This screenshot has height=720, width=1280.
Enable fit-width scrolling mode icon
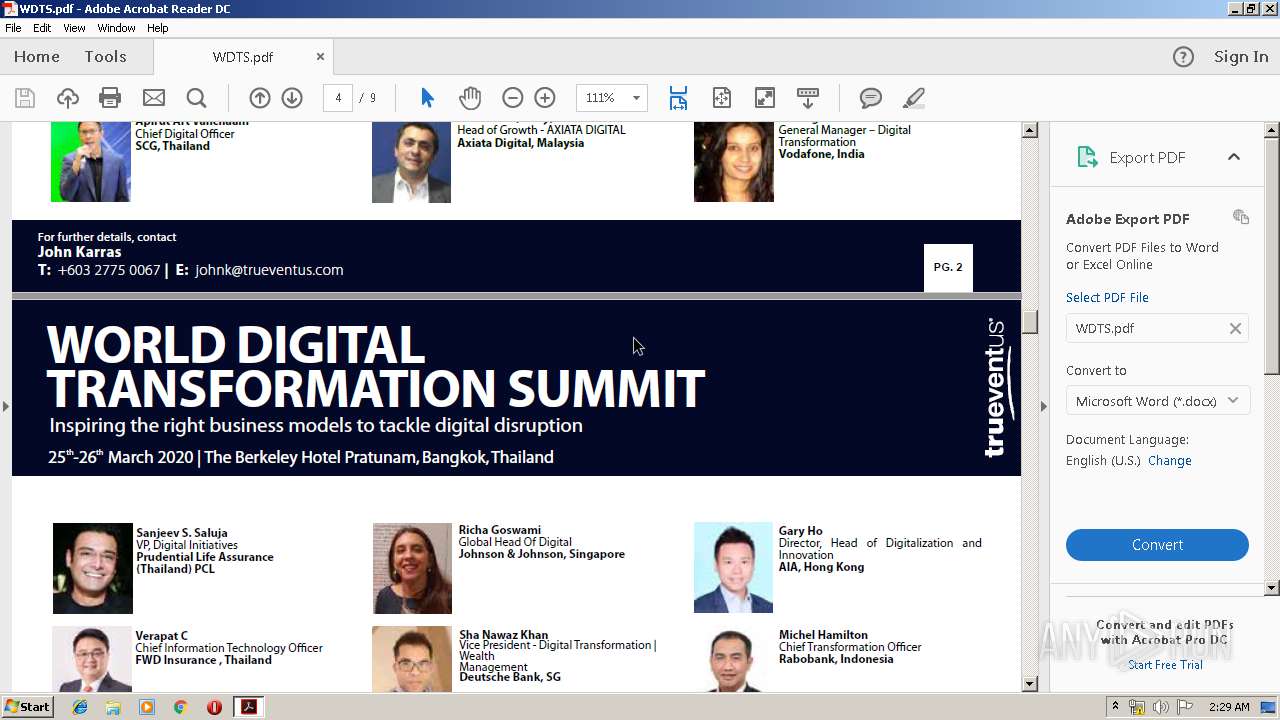(678, 98)
